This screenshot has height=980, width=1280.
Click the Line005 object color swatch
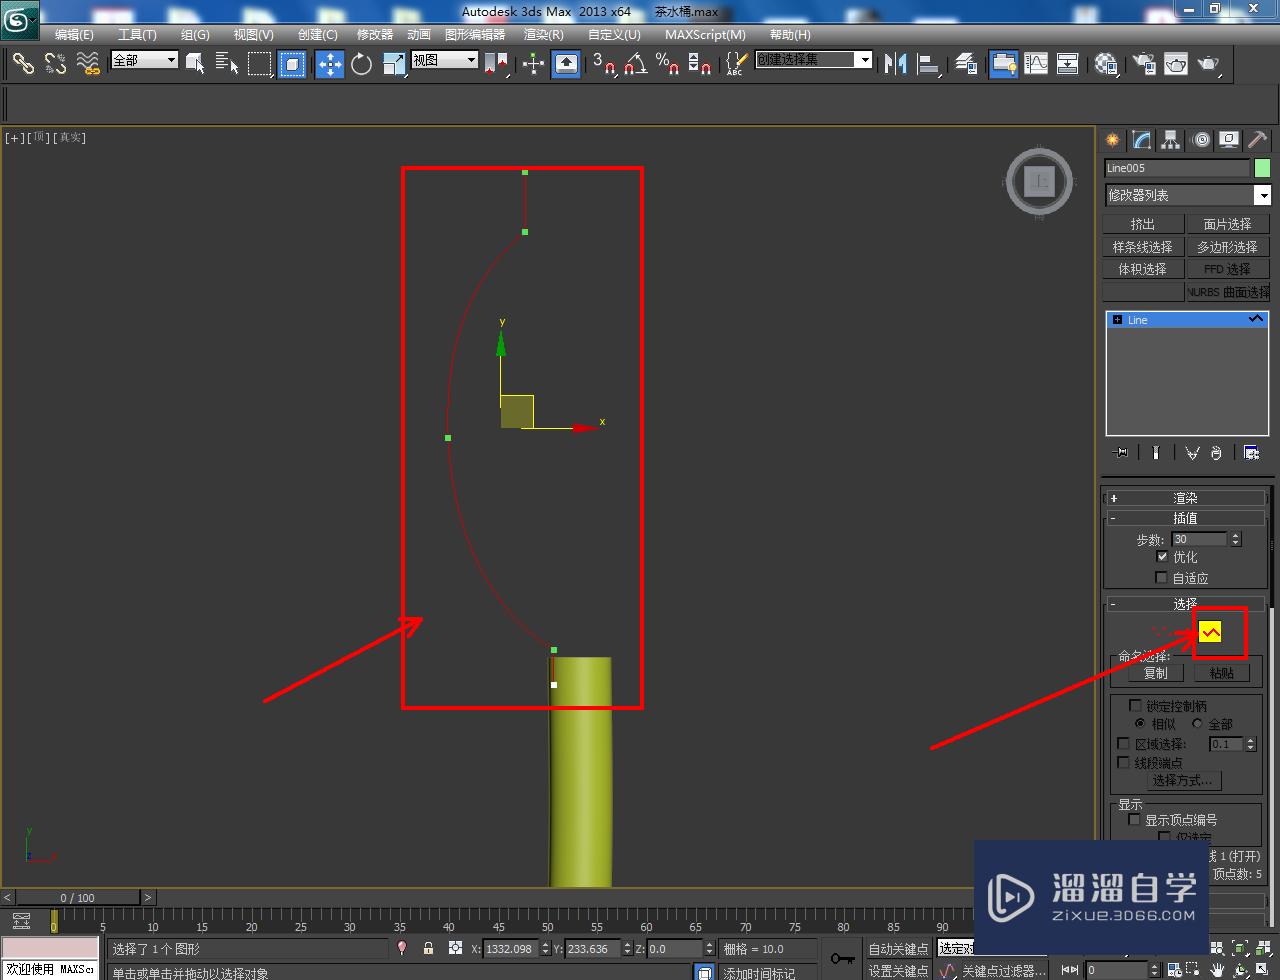coord(1262,168)
